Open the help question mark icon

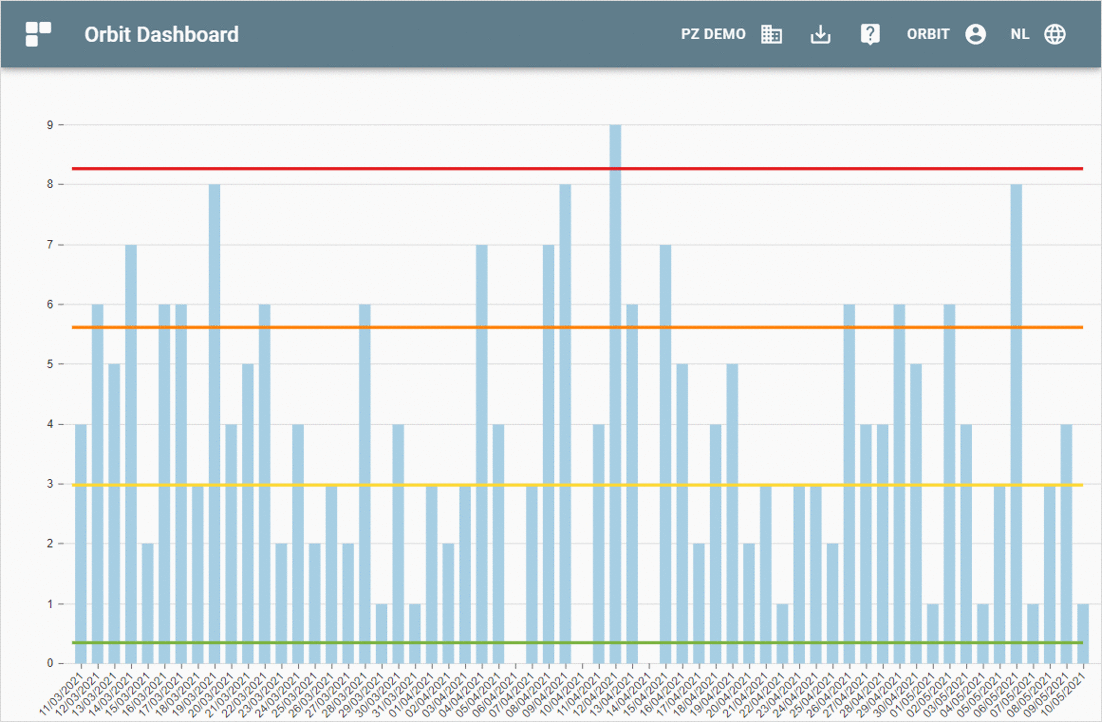[870, 33]
